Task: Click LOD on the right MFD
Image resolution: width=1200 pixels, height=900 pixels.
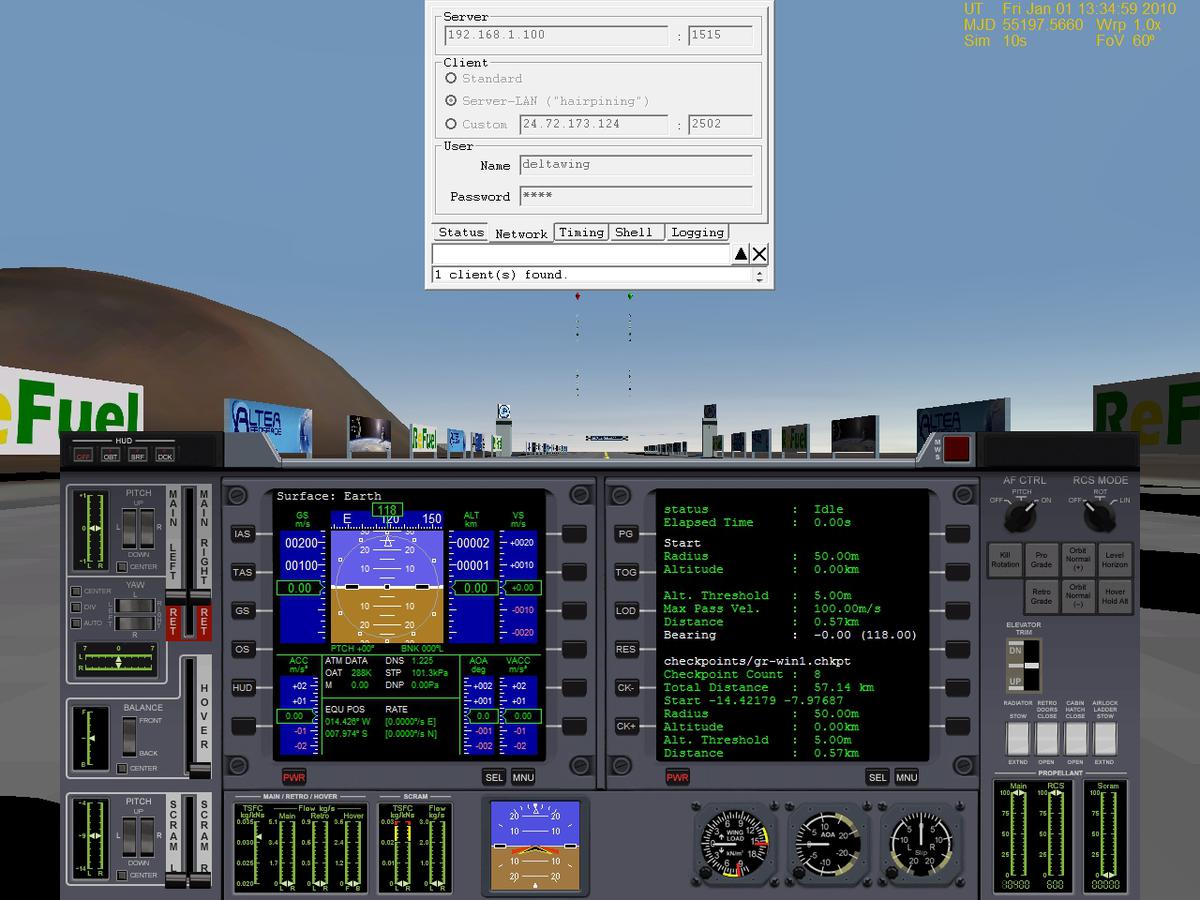Action: (626, 610)
